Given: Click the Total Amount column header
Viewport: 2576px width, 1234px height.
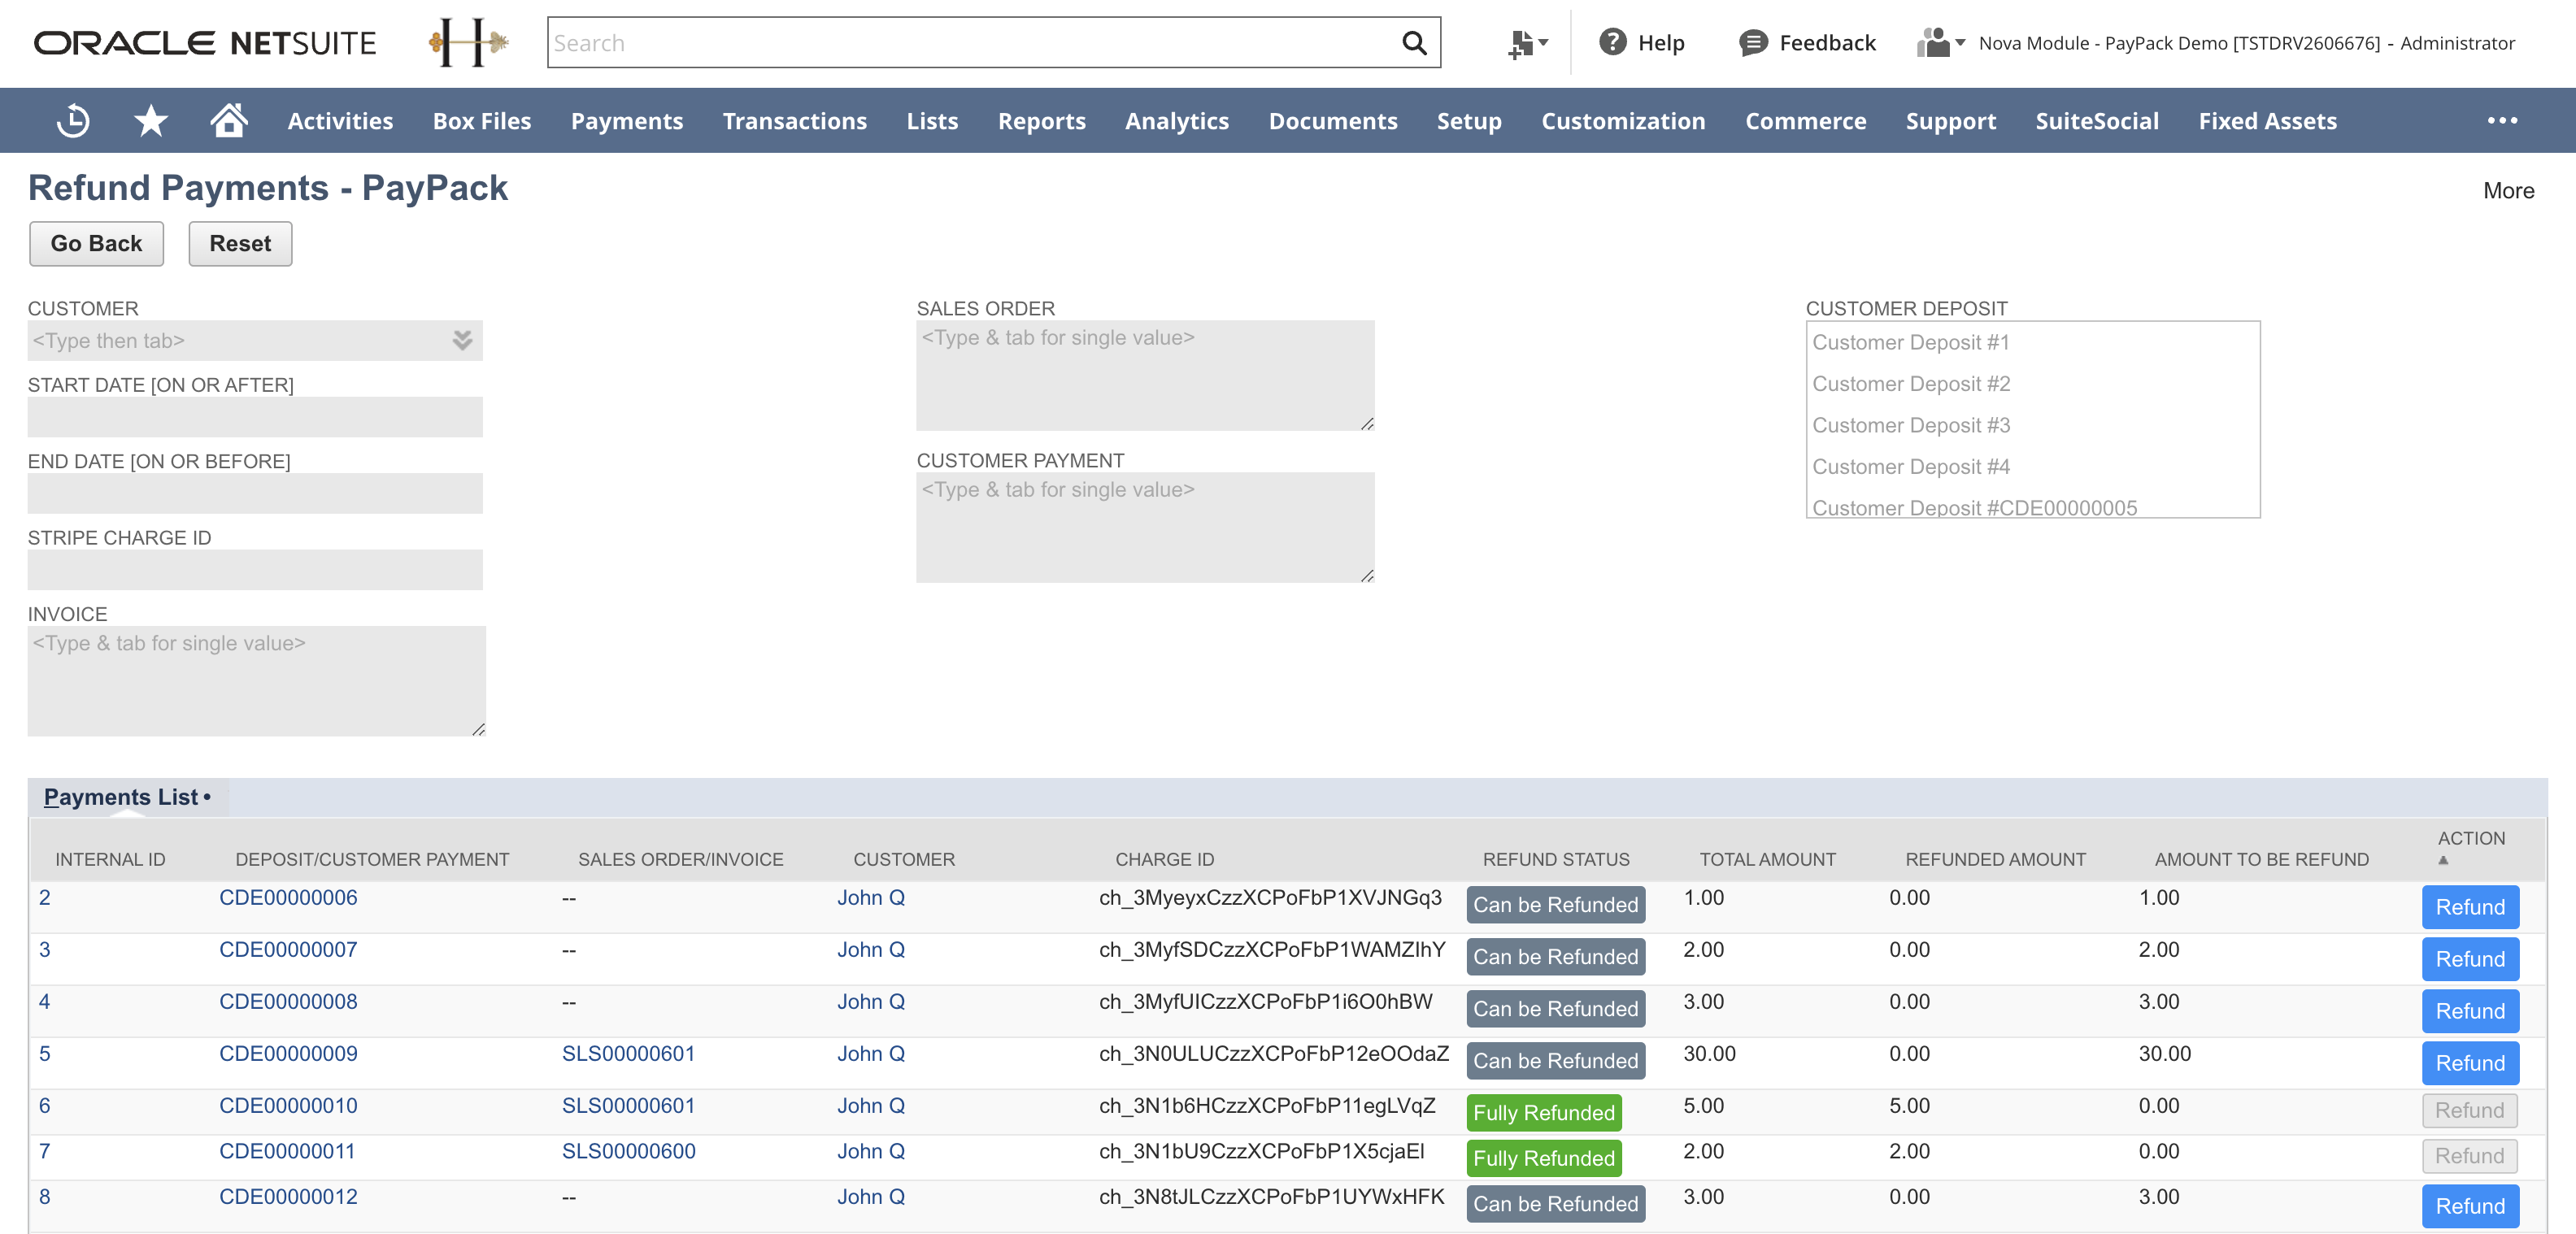Looking at the screenshot, I should coord(1767,859).
